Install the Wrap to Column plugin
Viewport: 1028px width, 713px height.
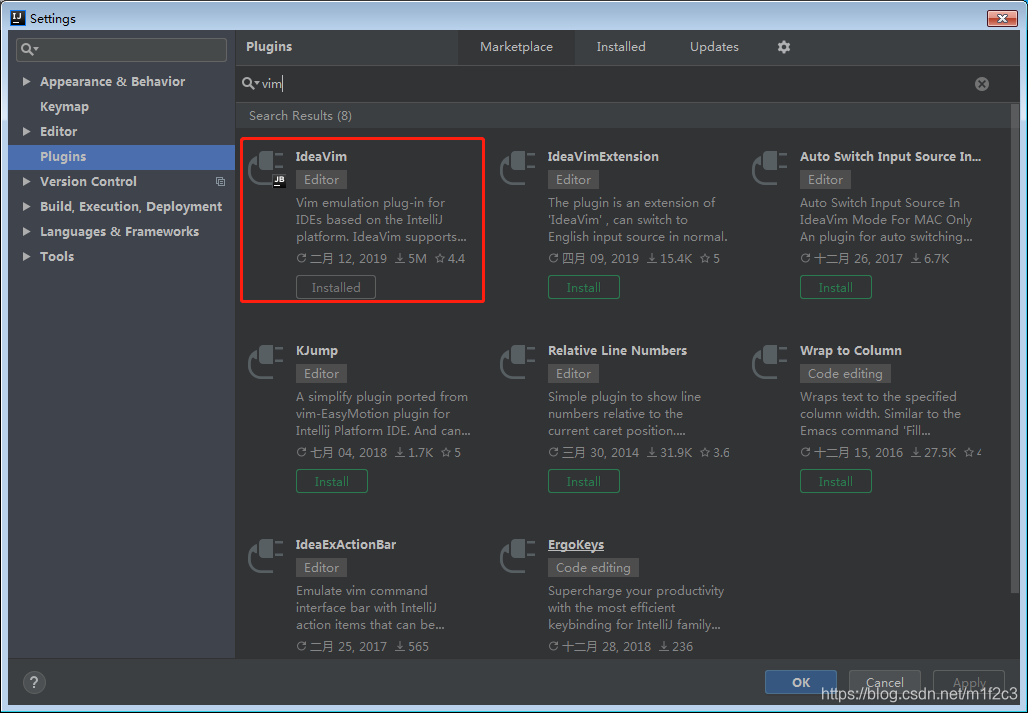pos(835,481)
